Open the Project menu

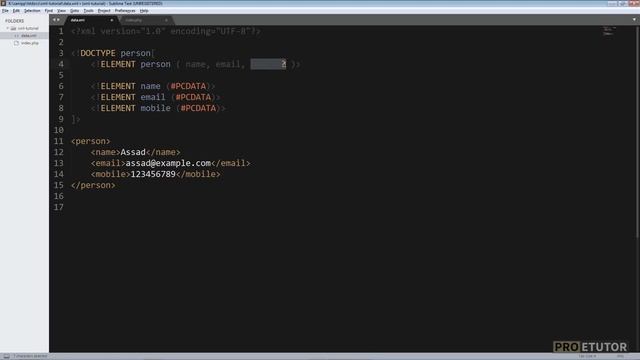tap(104, 11)
